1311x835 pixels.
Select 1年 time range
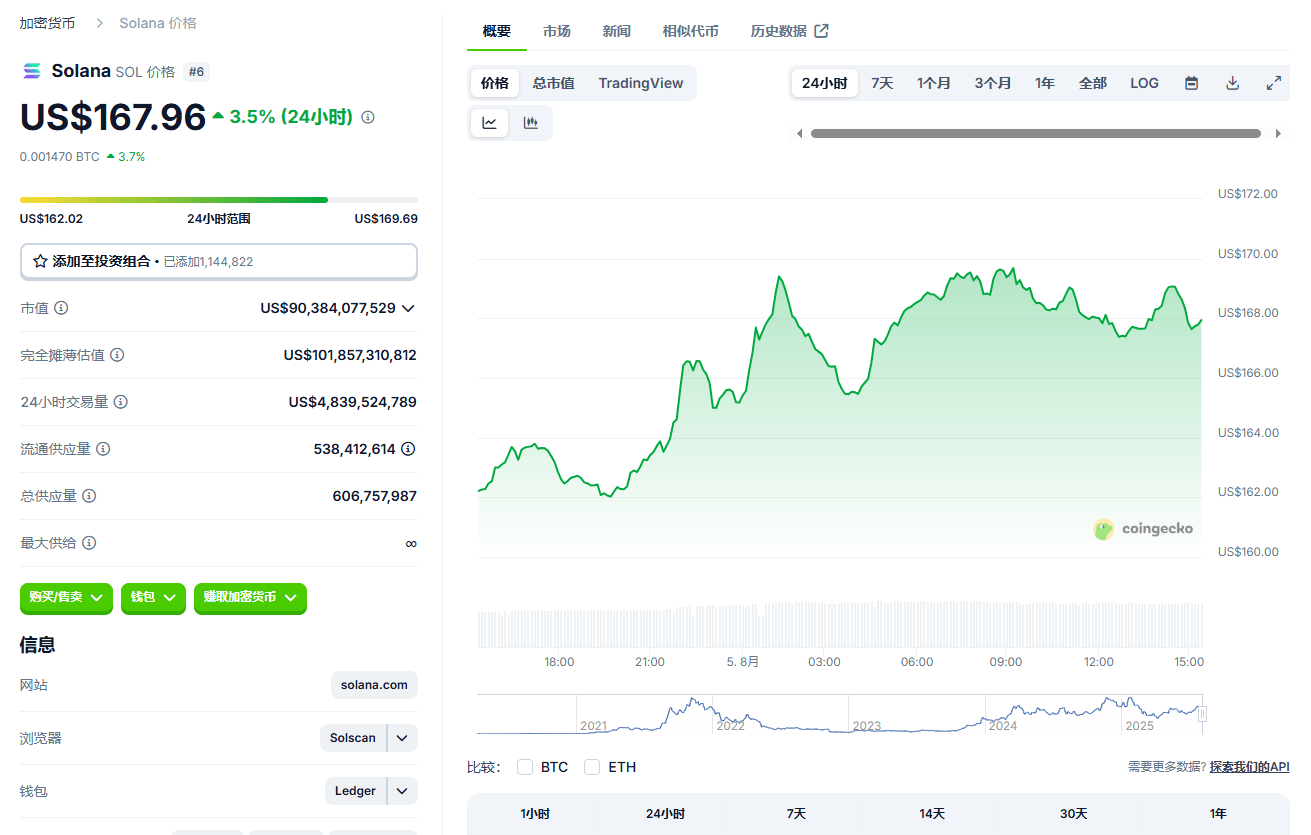click(x=1045, y=83)
